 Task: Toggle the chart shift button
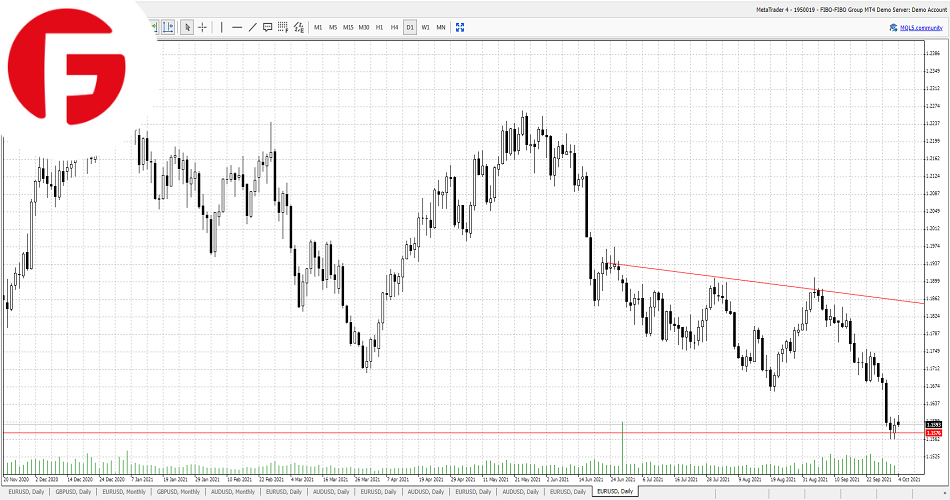[168, 27]
